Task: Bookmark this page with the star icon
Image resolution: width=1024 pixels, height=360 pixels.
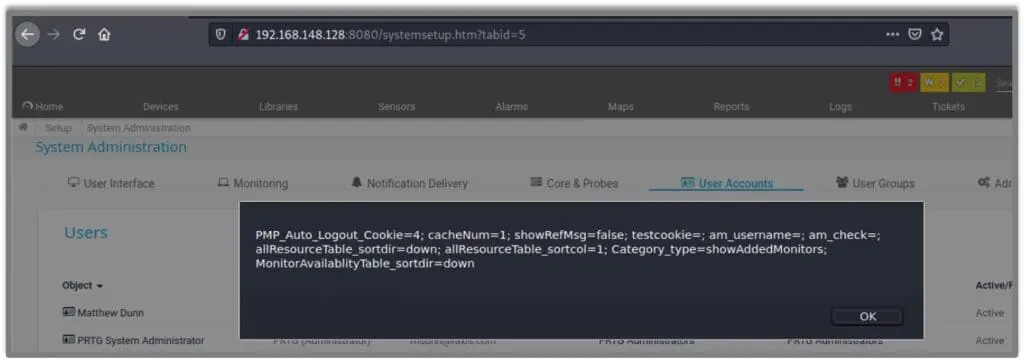Action: [936, 35]
